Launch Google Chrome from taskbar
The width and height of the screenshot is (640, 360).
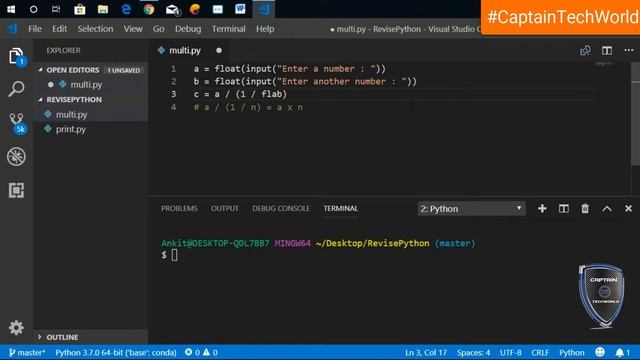[x=149, y=9]
